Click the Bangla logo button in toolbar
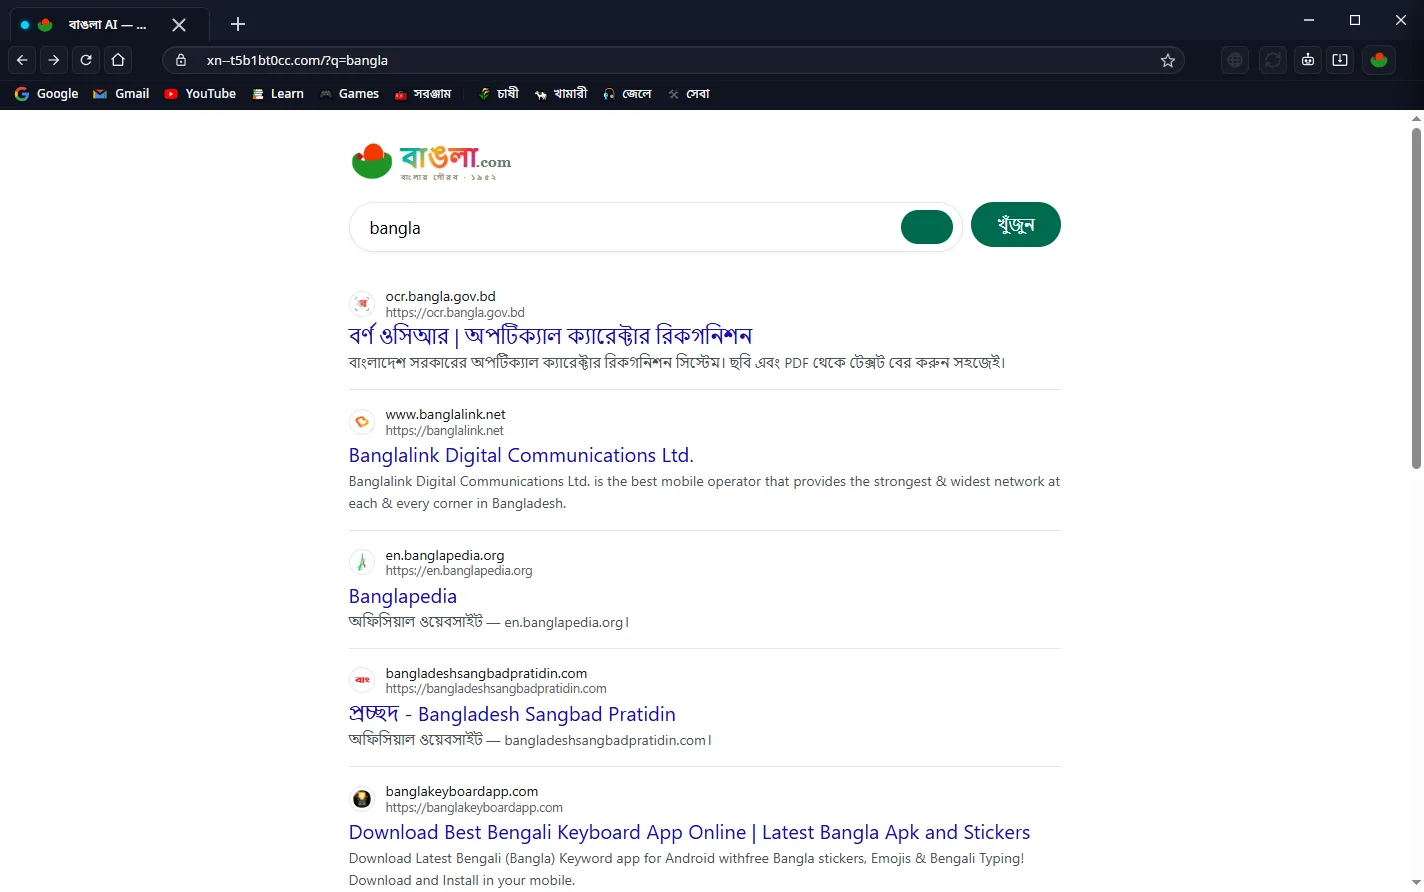This screenshot has height=892, width=1424. coord(1379,60)
